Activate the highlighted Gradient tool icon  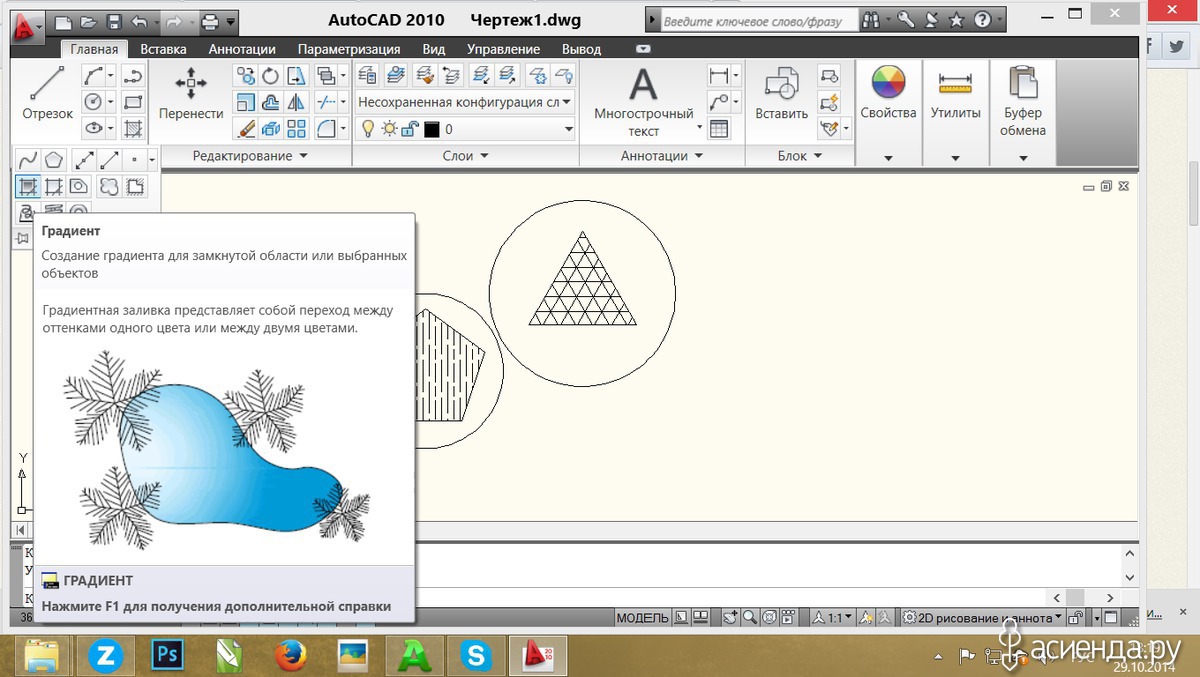tap(27, 186)
